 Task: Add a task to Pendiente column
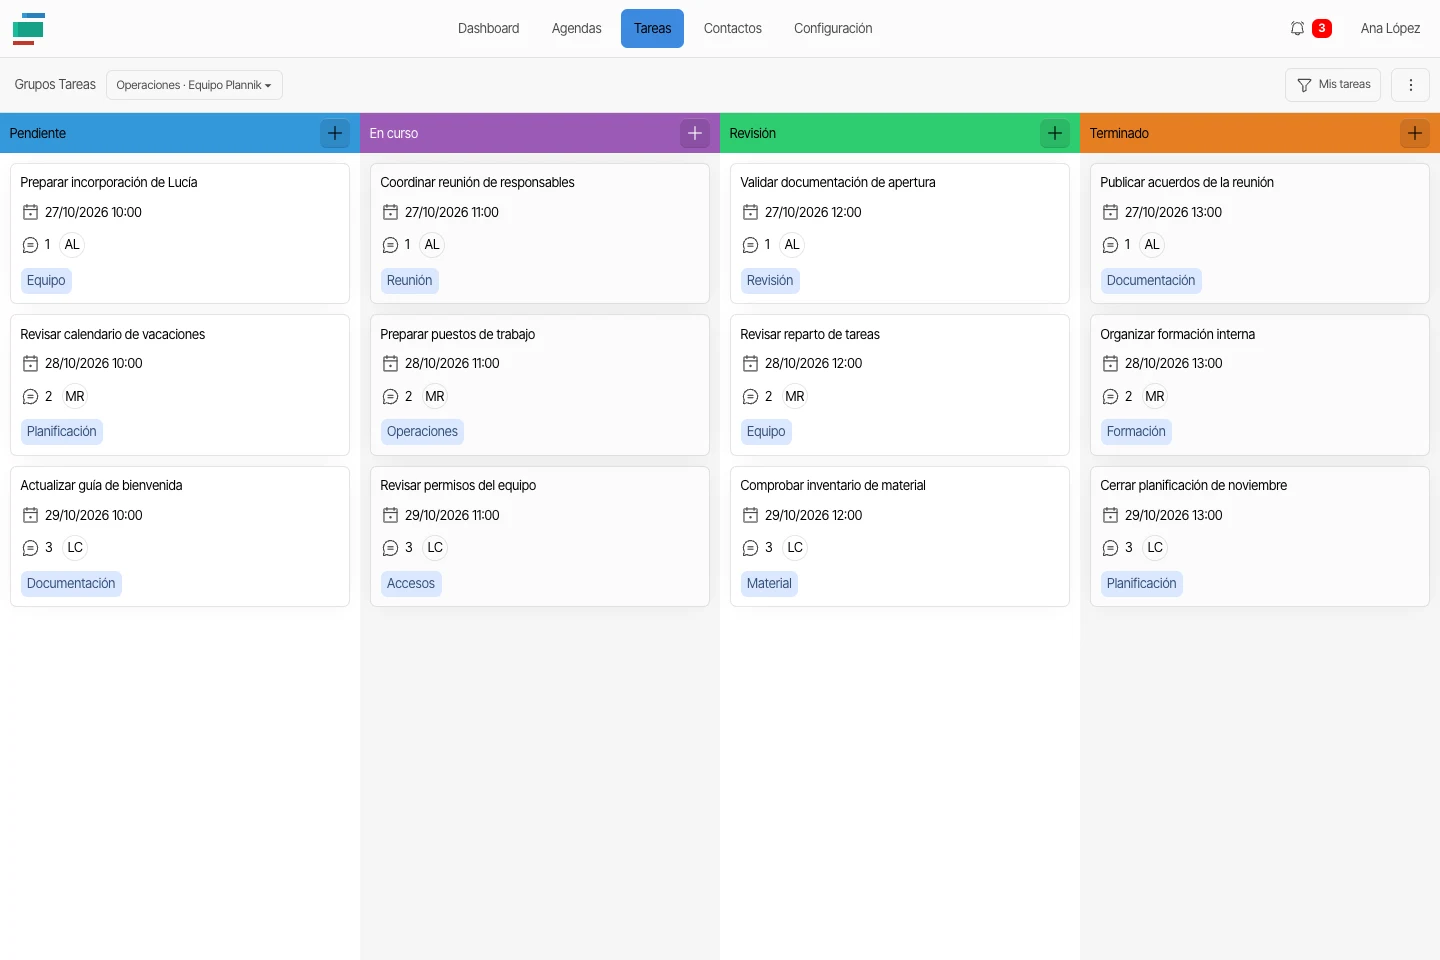(335, 133)
